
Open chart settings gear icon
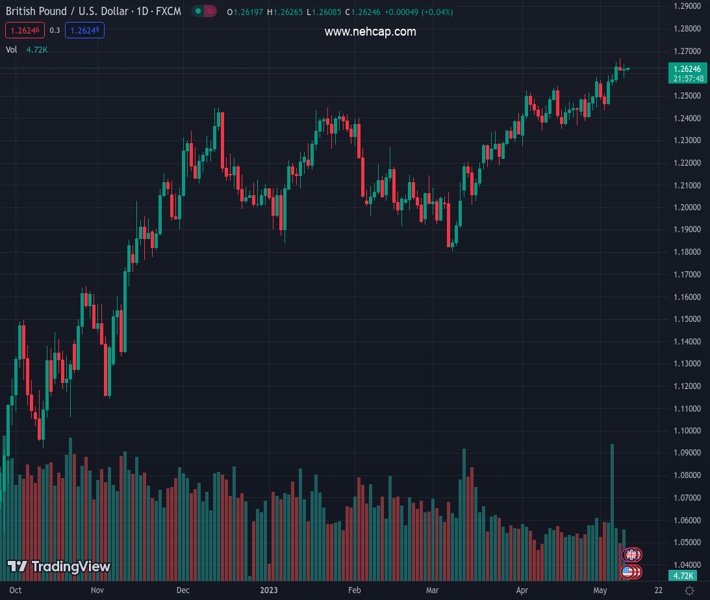coord(689,591)
